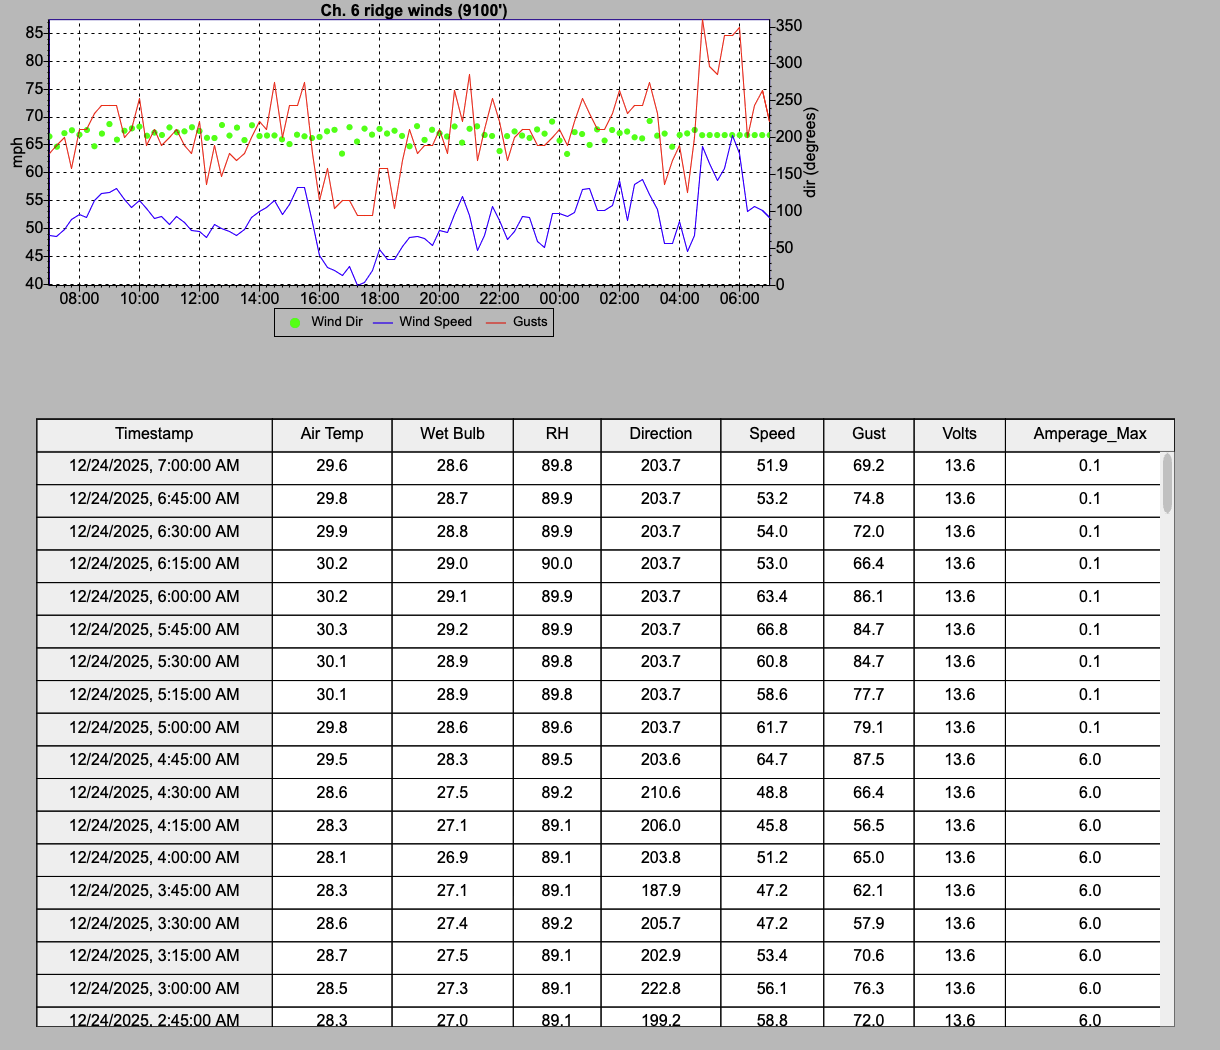The height and width of the screenshot is (1050, 1220).
Task: Sort by the RH column header
Action: pos(556,434)
